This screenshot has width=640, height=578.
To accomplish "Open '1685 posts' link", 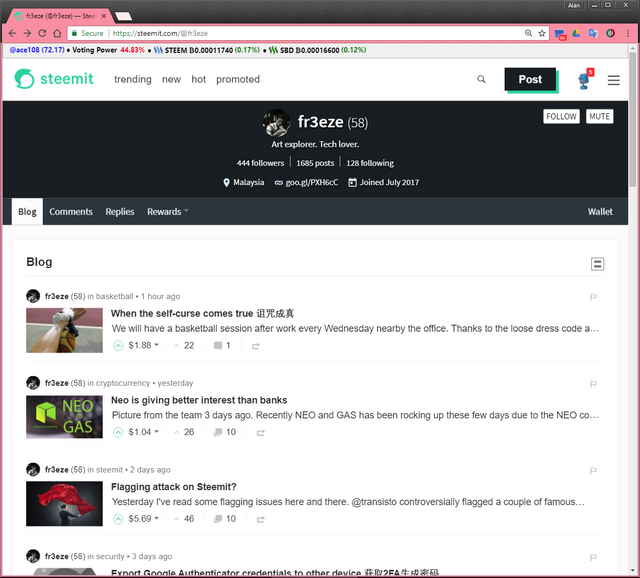I will tap(315, 163).
